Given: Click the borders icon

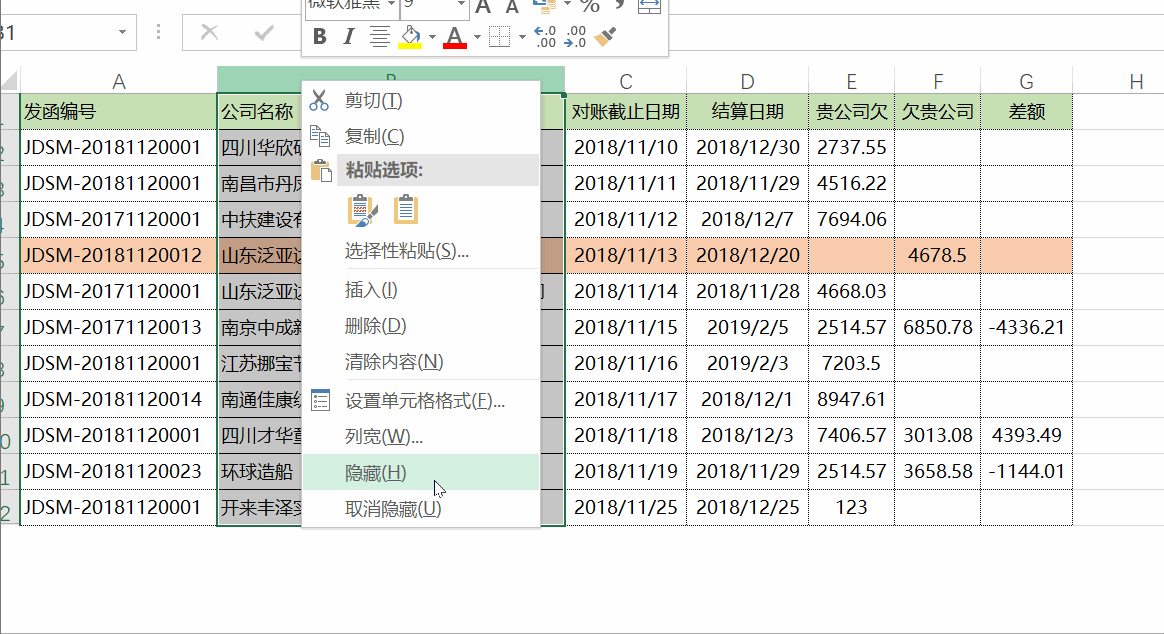Looking at the screenshot, I should 500,36.
